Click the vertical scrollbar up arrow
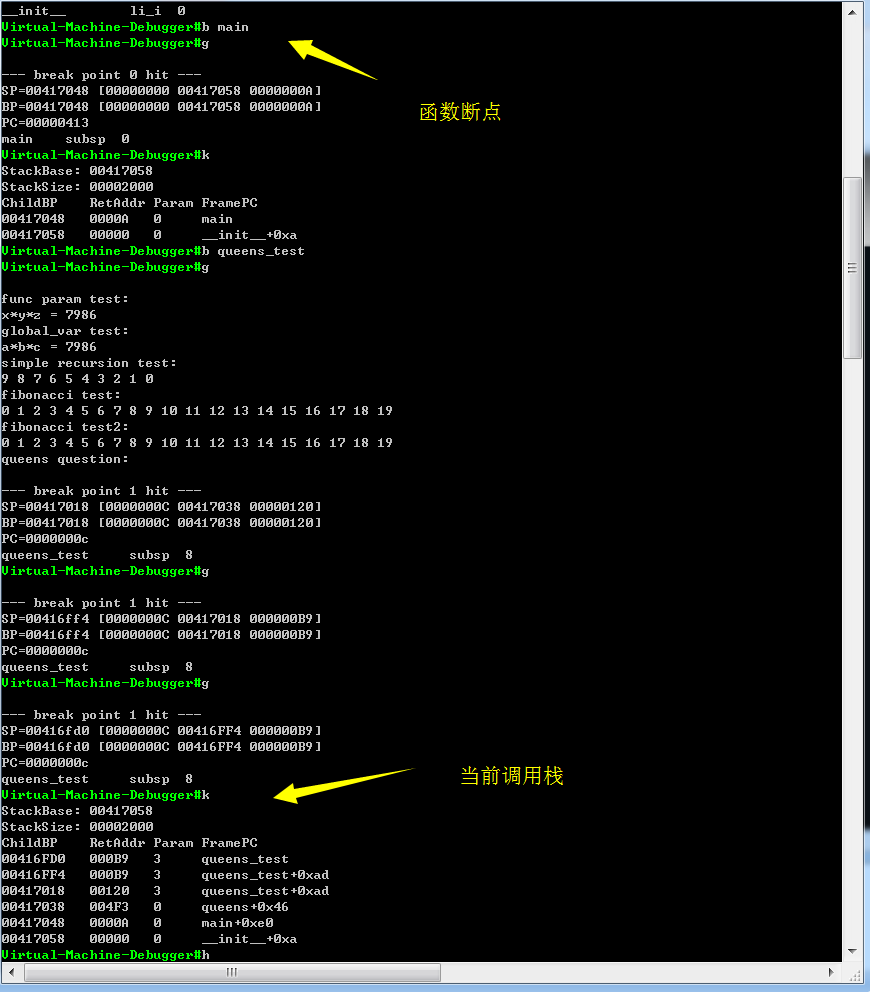The image size is (870, 992). point(852,11)
